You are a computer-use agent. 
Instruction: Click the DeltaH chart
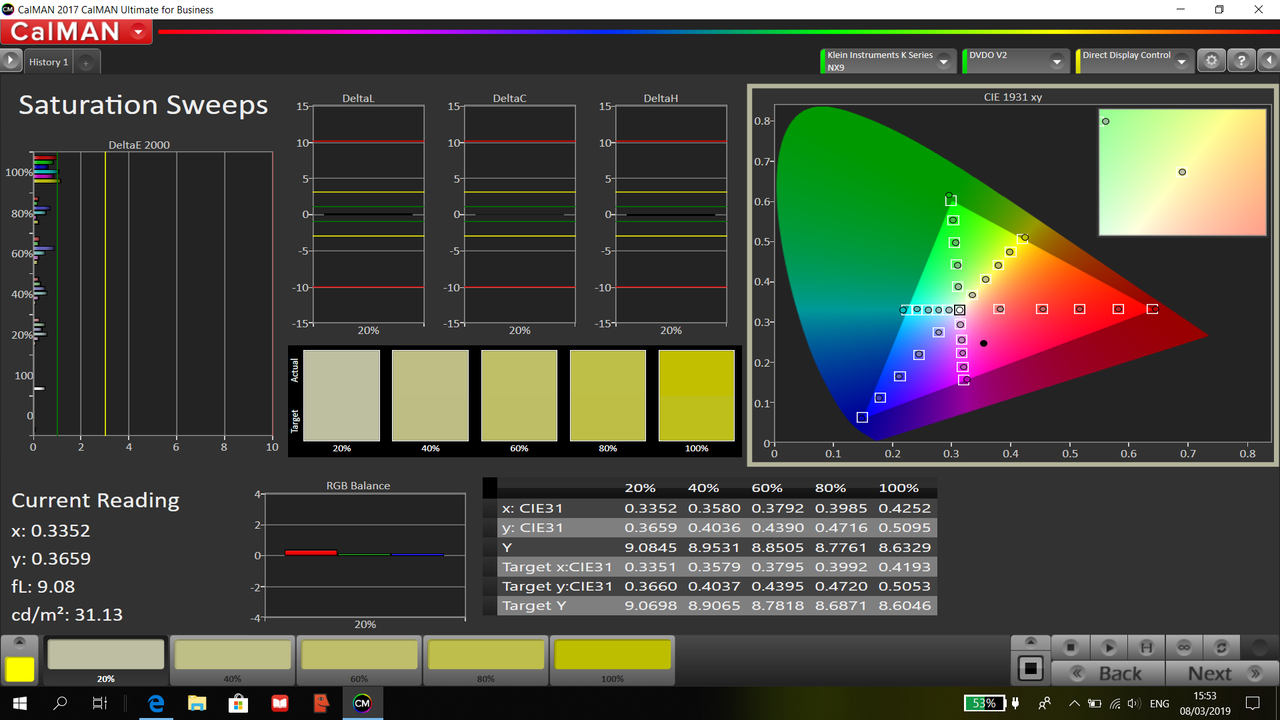671,215
